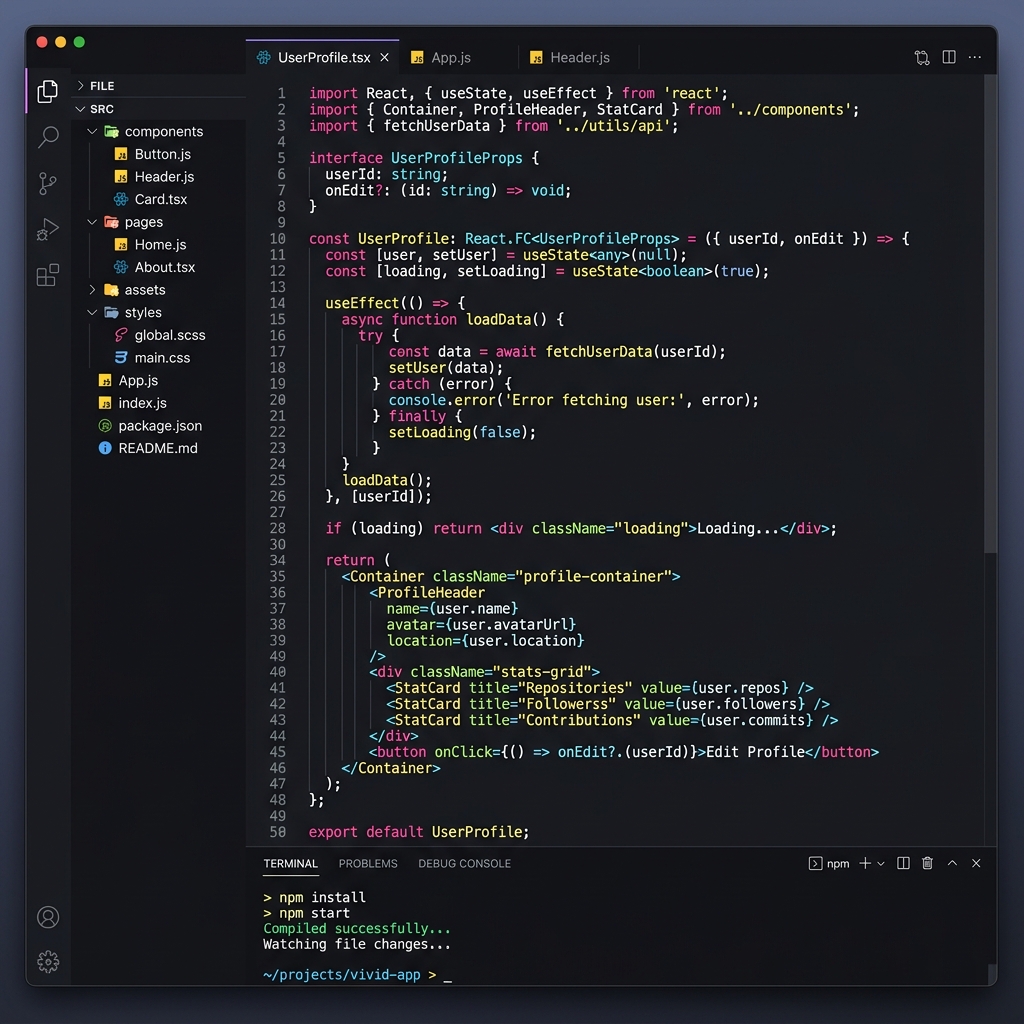Open README.md in the file tree
This screenshot has width=1024, height=1024.
coord(157,448)
